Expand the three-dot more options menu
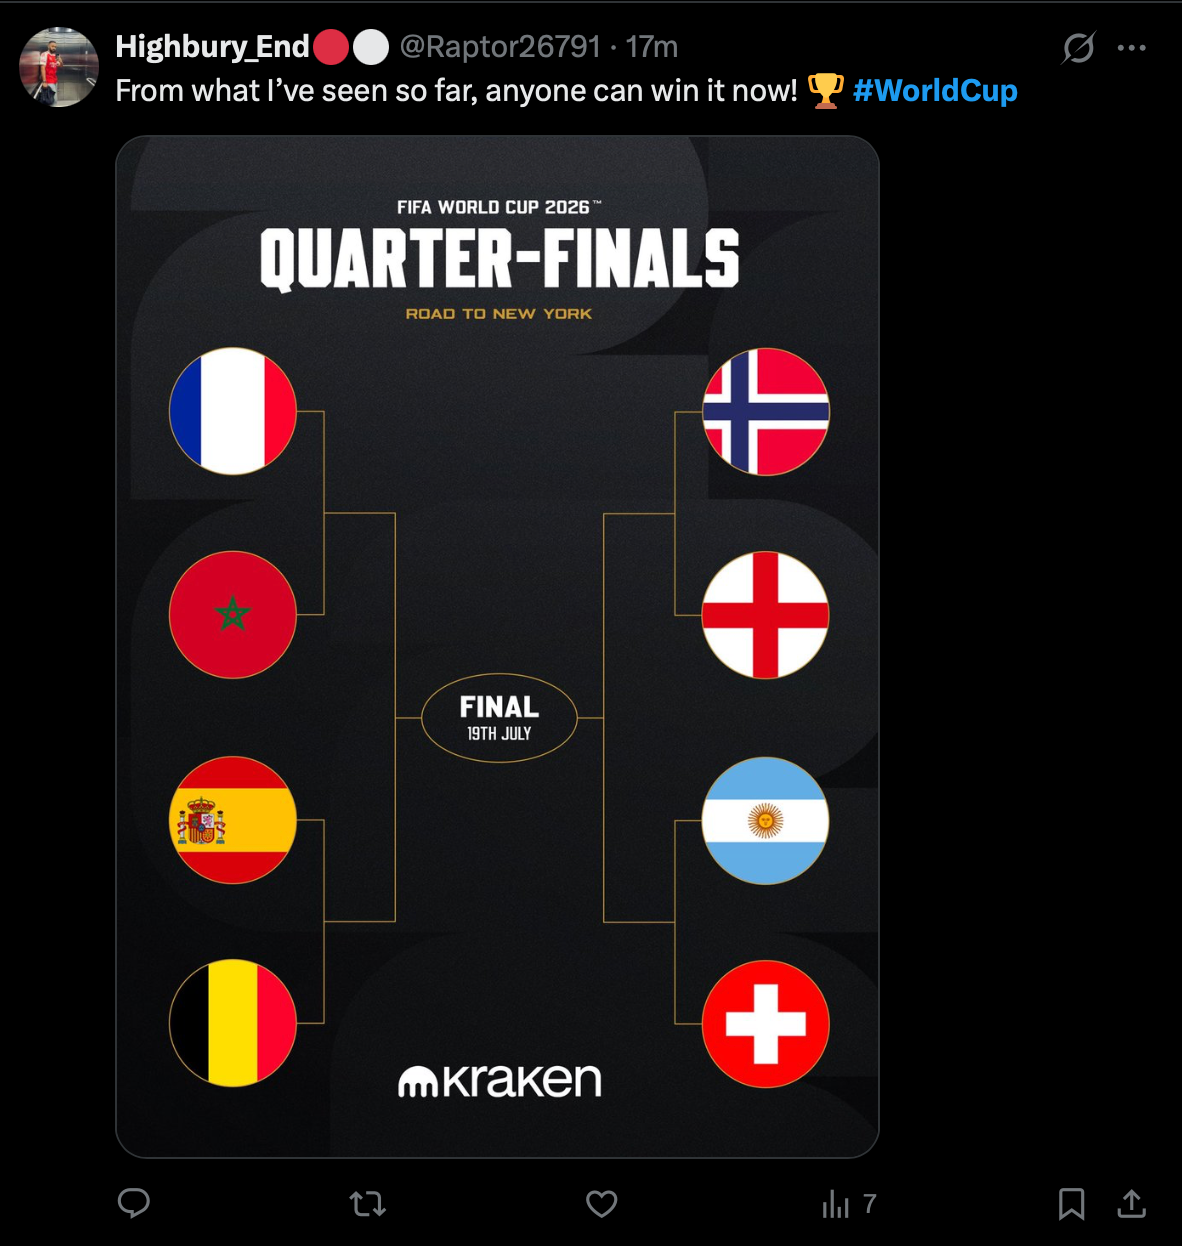The height and width of the screenshot is (1246, 1182). [x=1132, y=47]
